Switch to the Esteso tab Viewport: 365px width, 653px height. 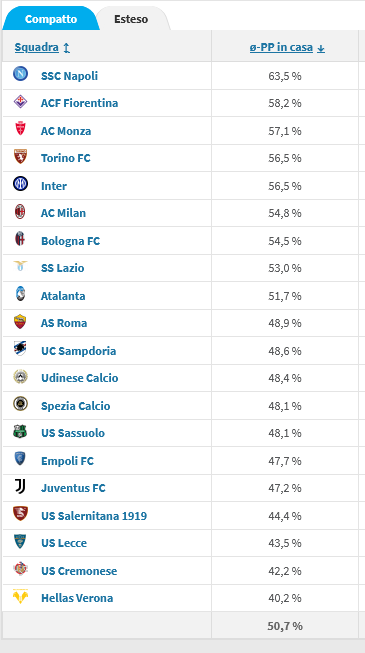click(131, 19)
